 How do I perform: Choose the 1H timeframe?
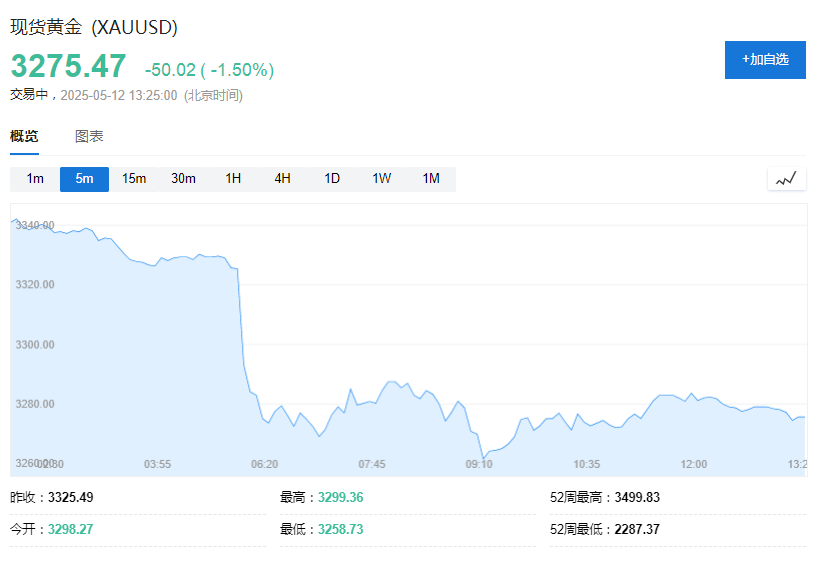[233, 179]
